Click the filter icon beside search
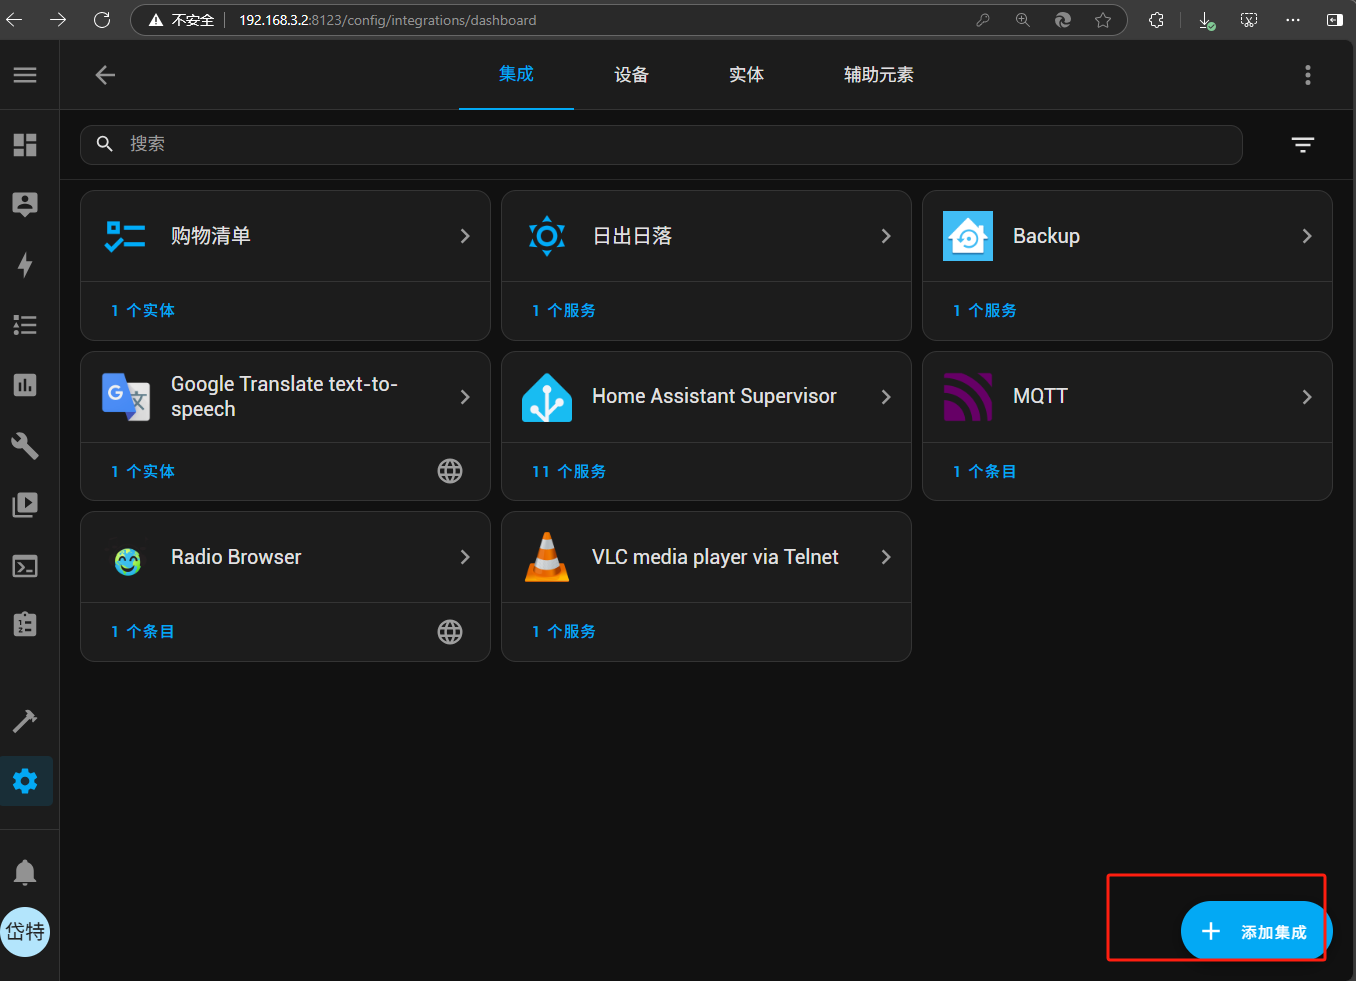1356x981 pixels. 1302,145
